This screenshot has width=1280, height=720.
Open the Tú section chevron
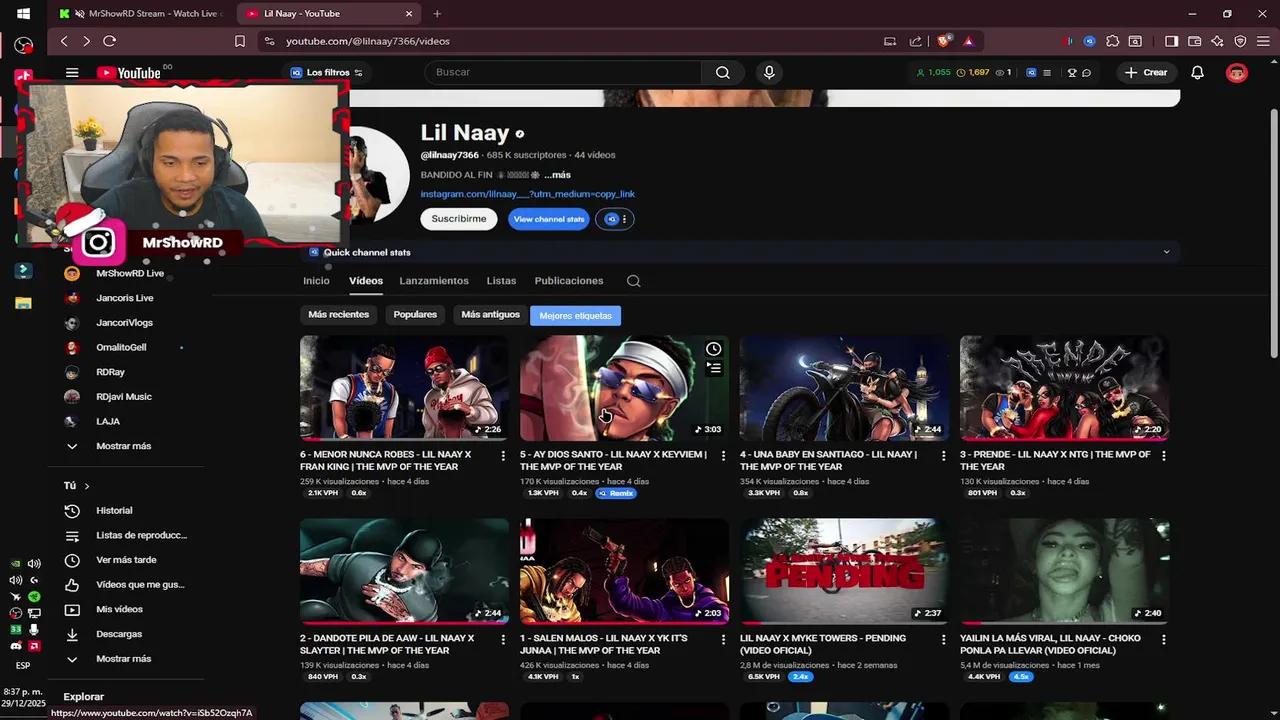pyautogui.click(x=87, y=486)
